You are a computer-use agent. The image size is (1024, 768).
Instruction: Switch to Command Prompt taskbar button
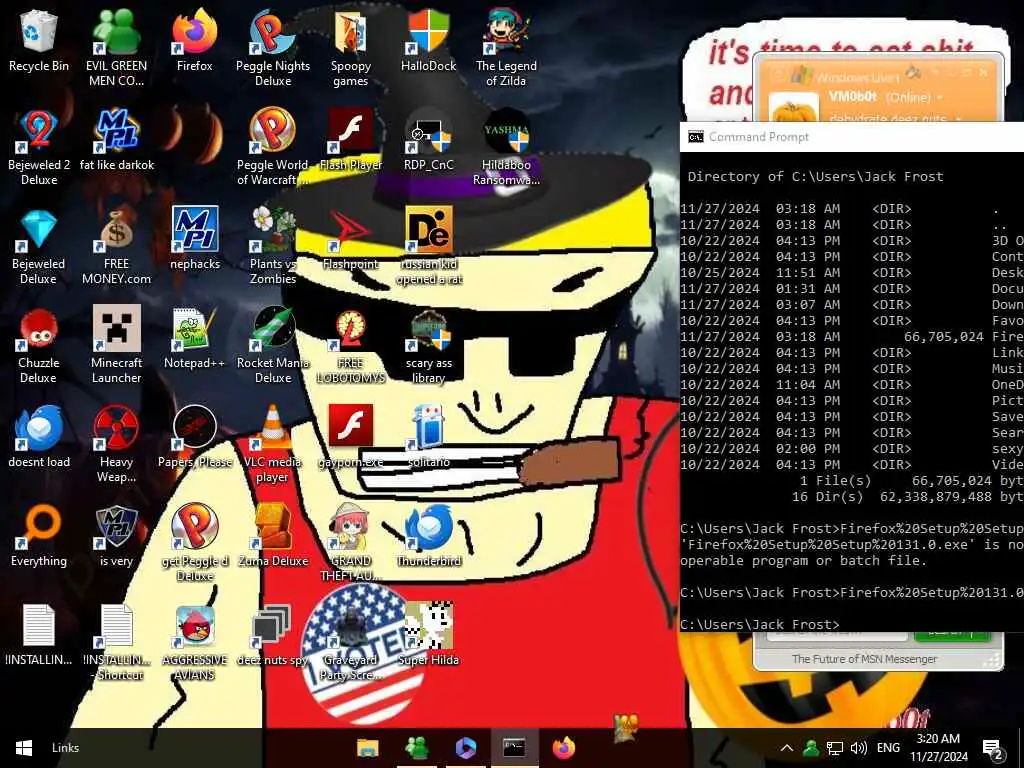[515, 748]
